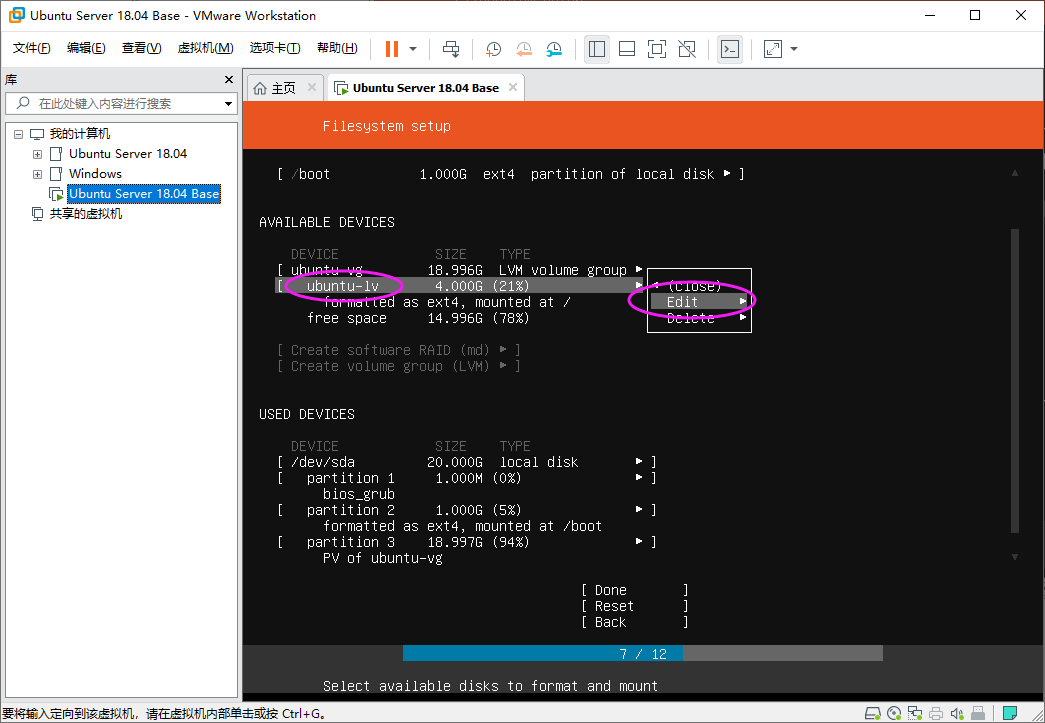
Task: Select the partition 3 18.997G row
Action: 467,542
